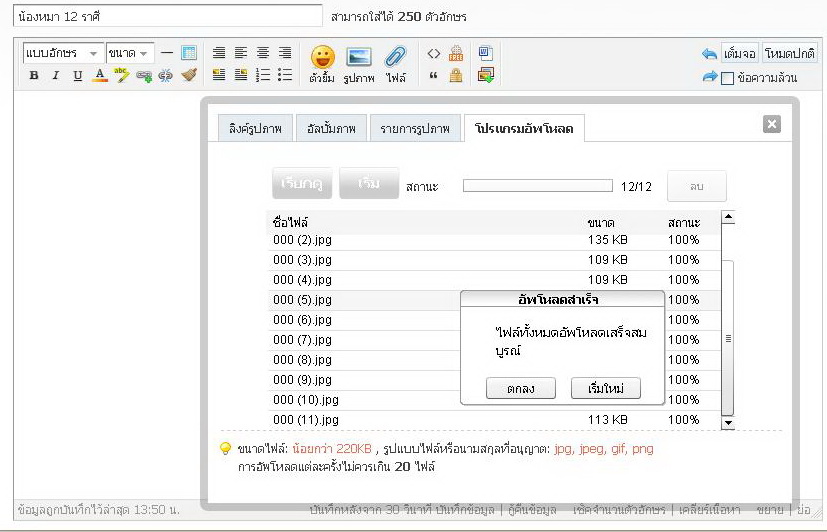The height and width of the screenshot is (532, 827).
Task: Toggle the ข้อความล้วน plain text checkbox
Action: pyautogui.click(x=727, y=79)
